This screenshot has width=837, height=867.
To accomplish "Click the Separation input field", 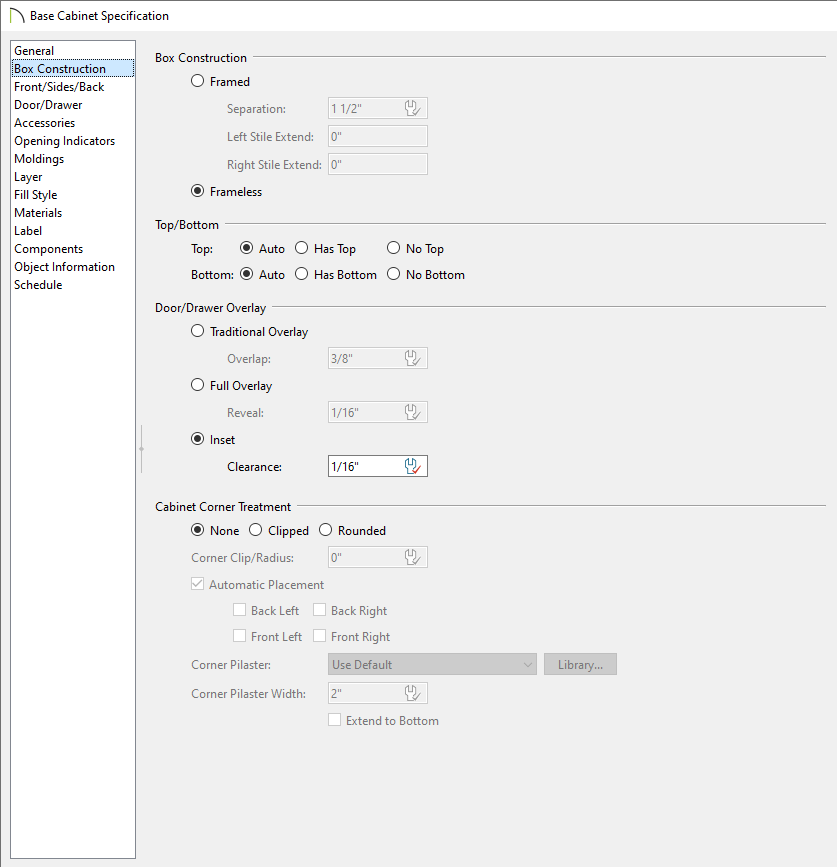I will click(x=378, y=108).
